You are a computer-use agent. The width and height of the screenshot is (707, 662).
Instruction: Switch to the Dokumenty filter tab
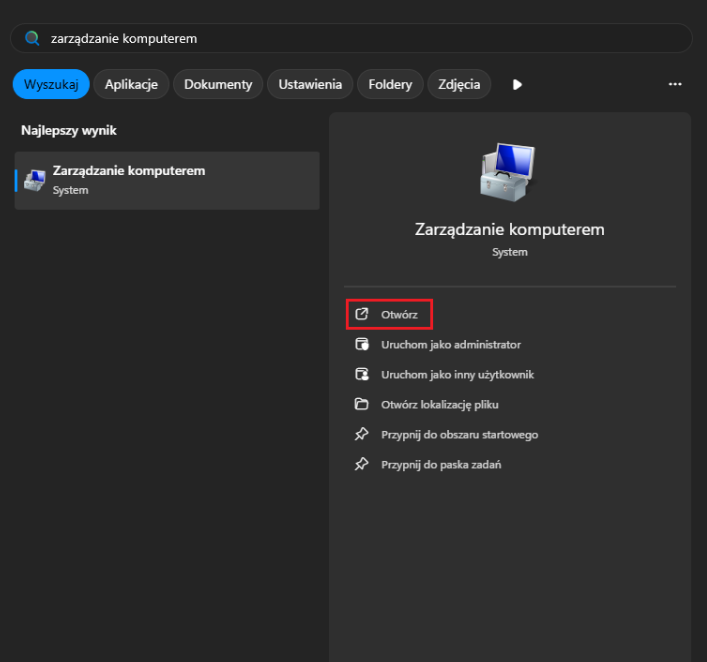[x=218, y=84]
